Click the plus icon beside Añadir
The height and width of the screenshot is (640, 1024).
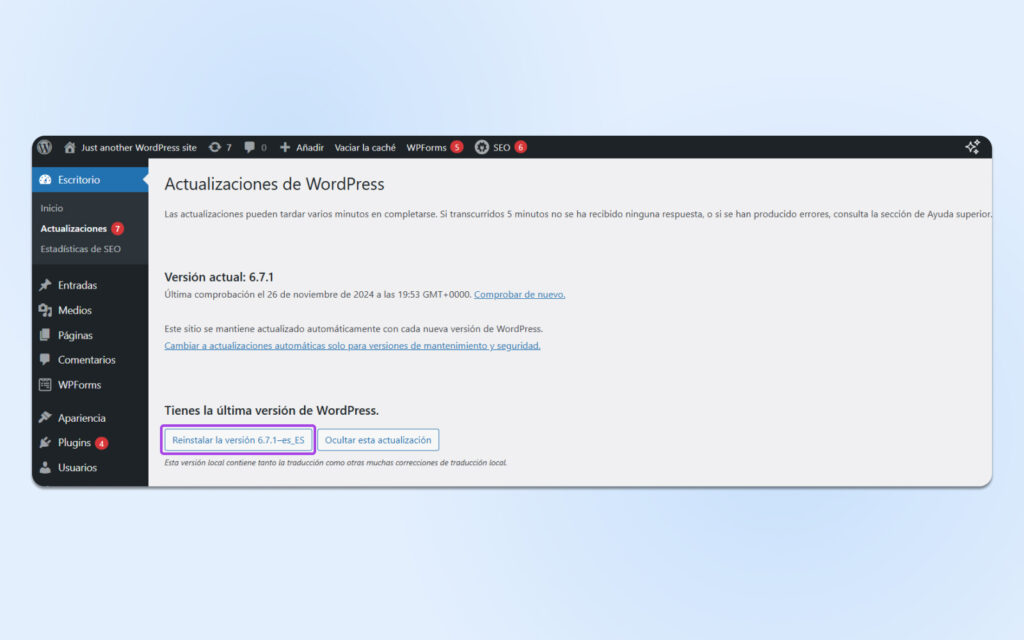click(x=285, y=147)
